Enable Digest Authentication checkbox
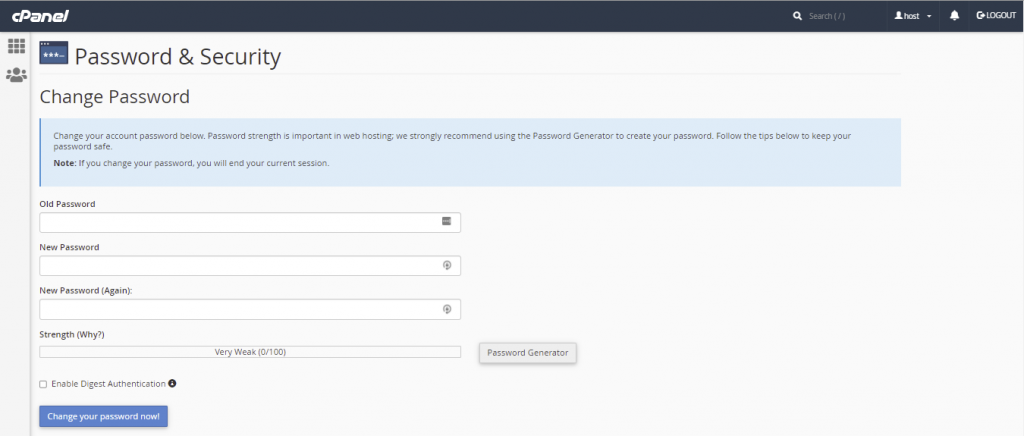 tap(43, 384)
